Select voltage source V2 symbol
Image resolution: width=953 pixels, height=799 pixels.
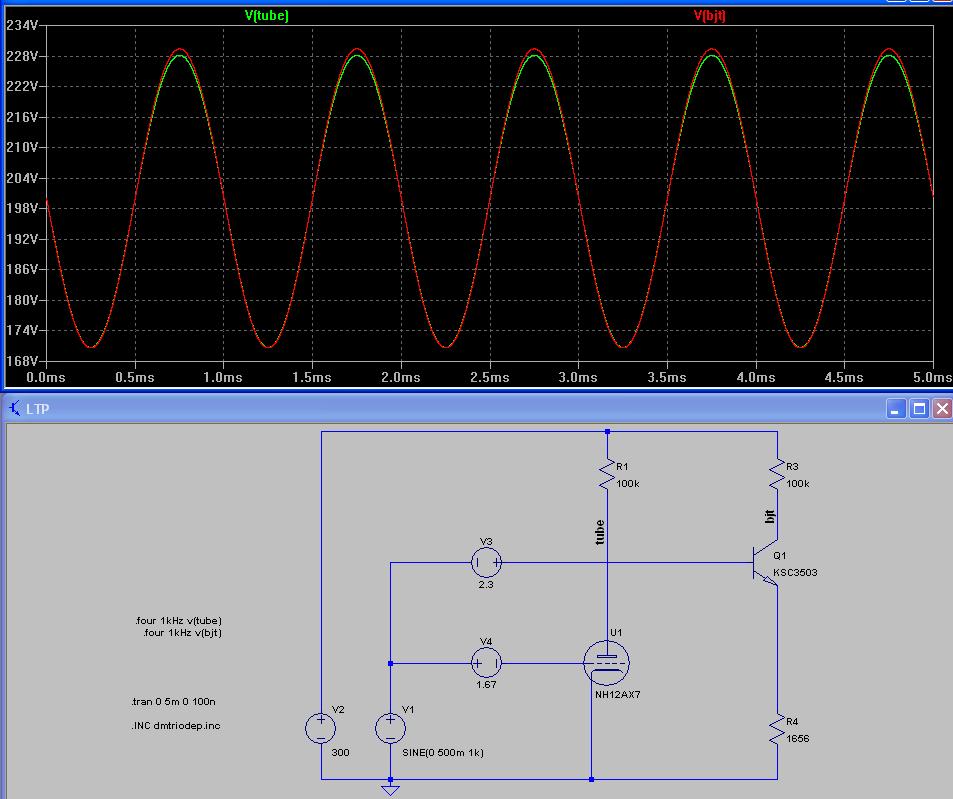click(320, 727)
